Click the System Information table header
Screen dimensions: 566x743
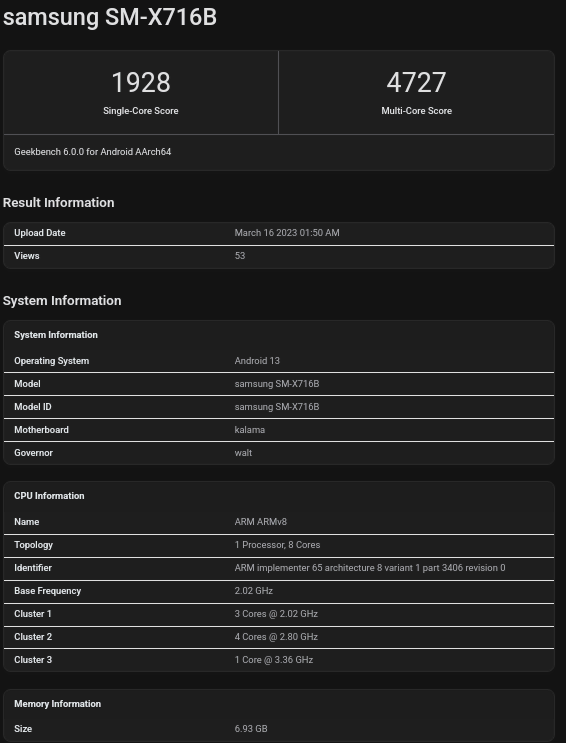pyautogui.click(x=56, y=335)
